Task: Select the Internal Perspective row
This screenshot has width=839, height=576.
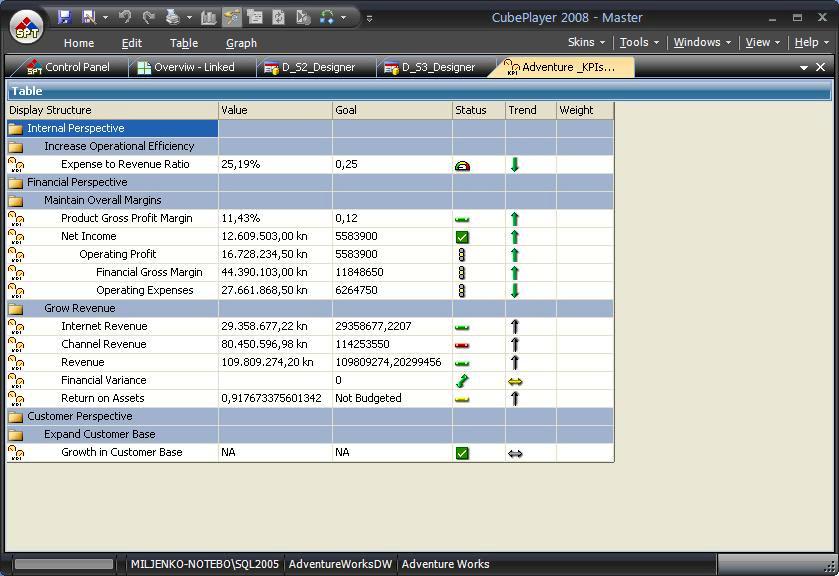Action: tap(310, 128)
